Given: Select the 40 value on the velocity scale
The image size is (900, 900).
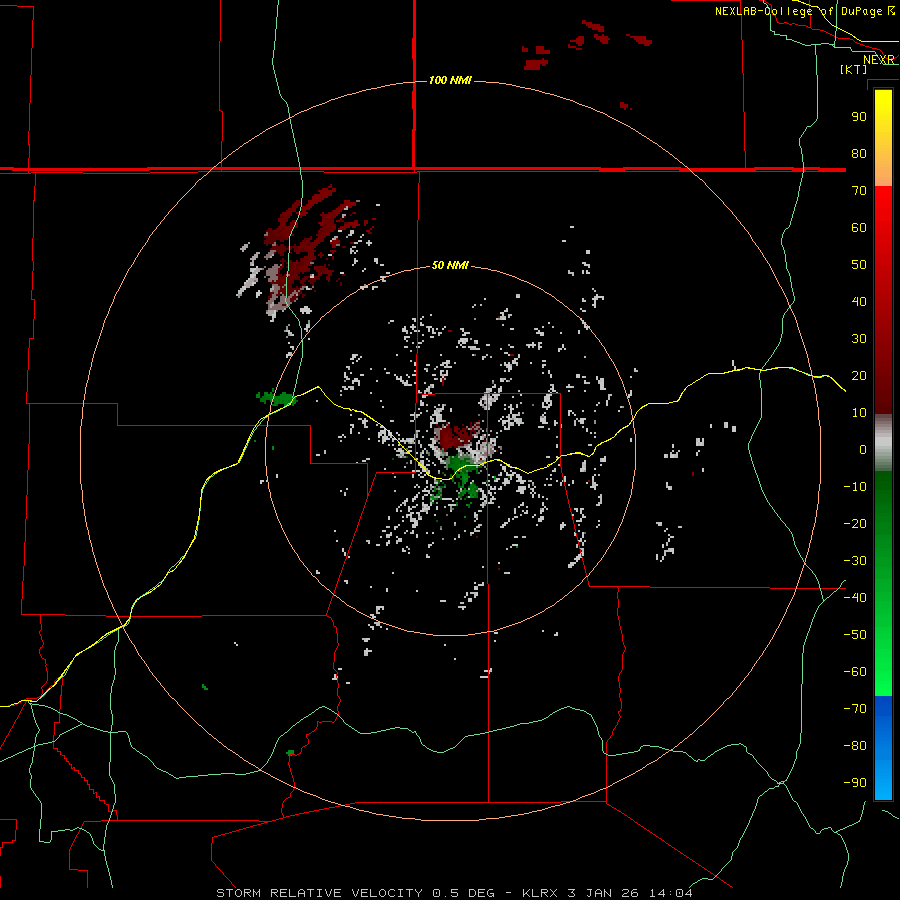Looking at the screenshot, I should 859,301.
